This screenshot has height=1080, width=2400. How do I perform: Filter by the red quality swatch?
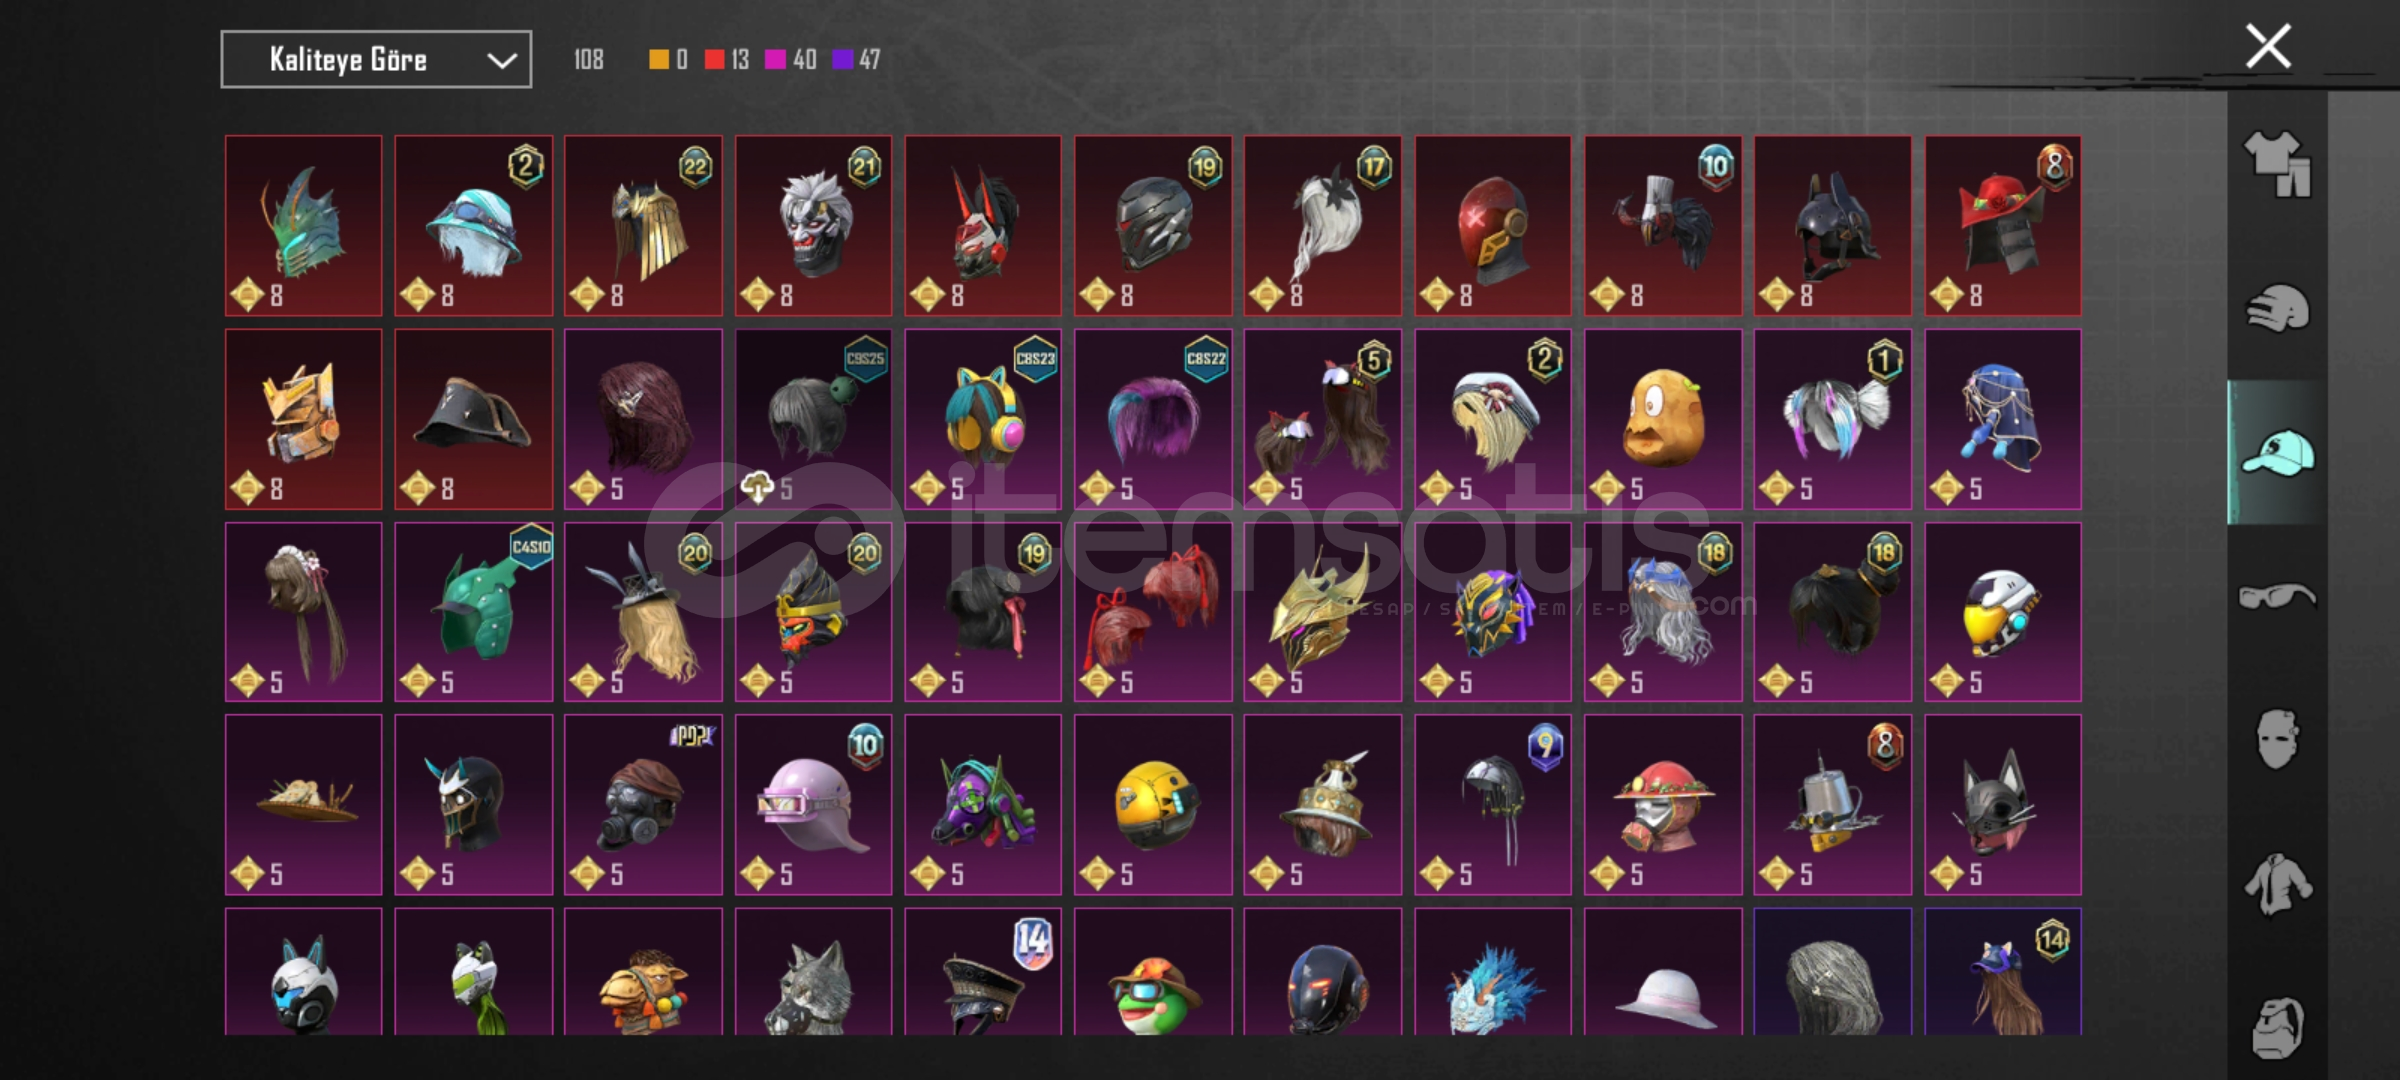click(x=714, y=60)
